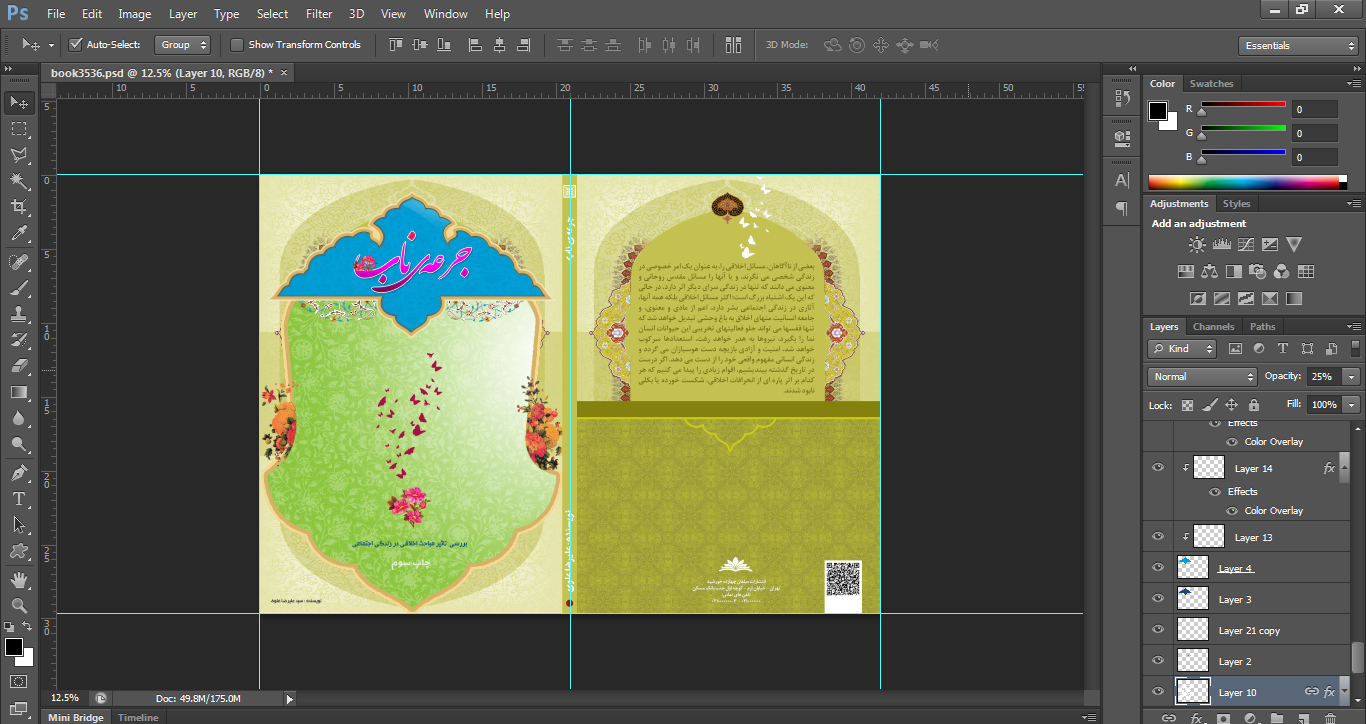Select Layer 21 copy in Layers panel
The image size is (1366, 724).
1249,630
